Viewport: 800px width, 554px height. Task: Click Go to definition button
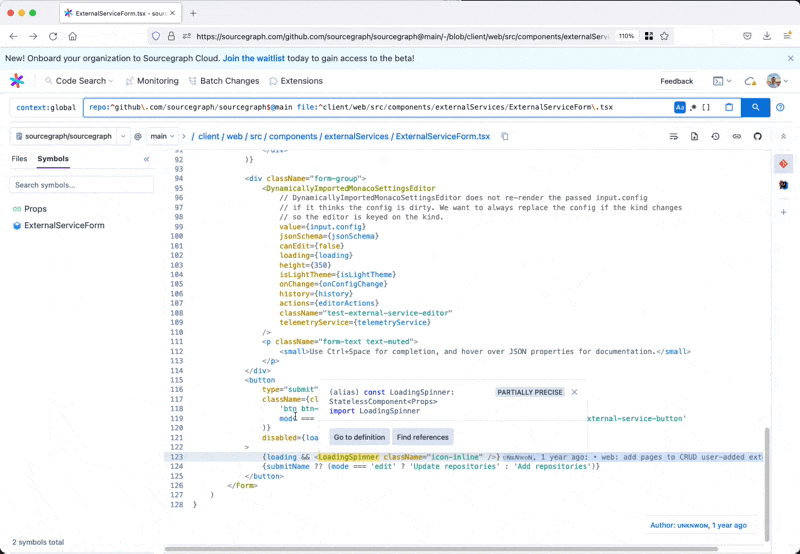[359, 437]
